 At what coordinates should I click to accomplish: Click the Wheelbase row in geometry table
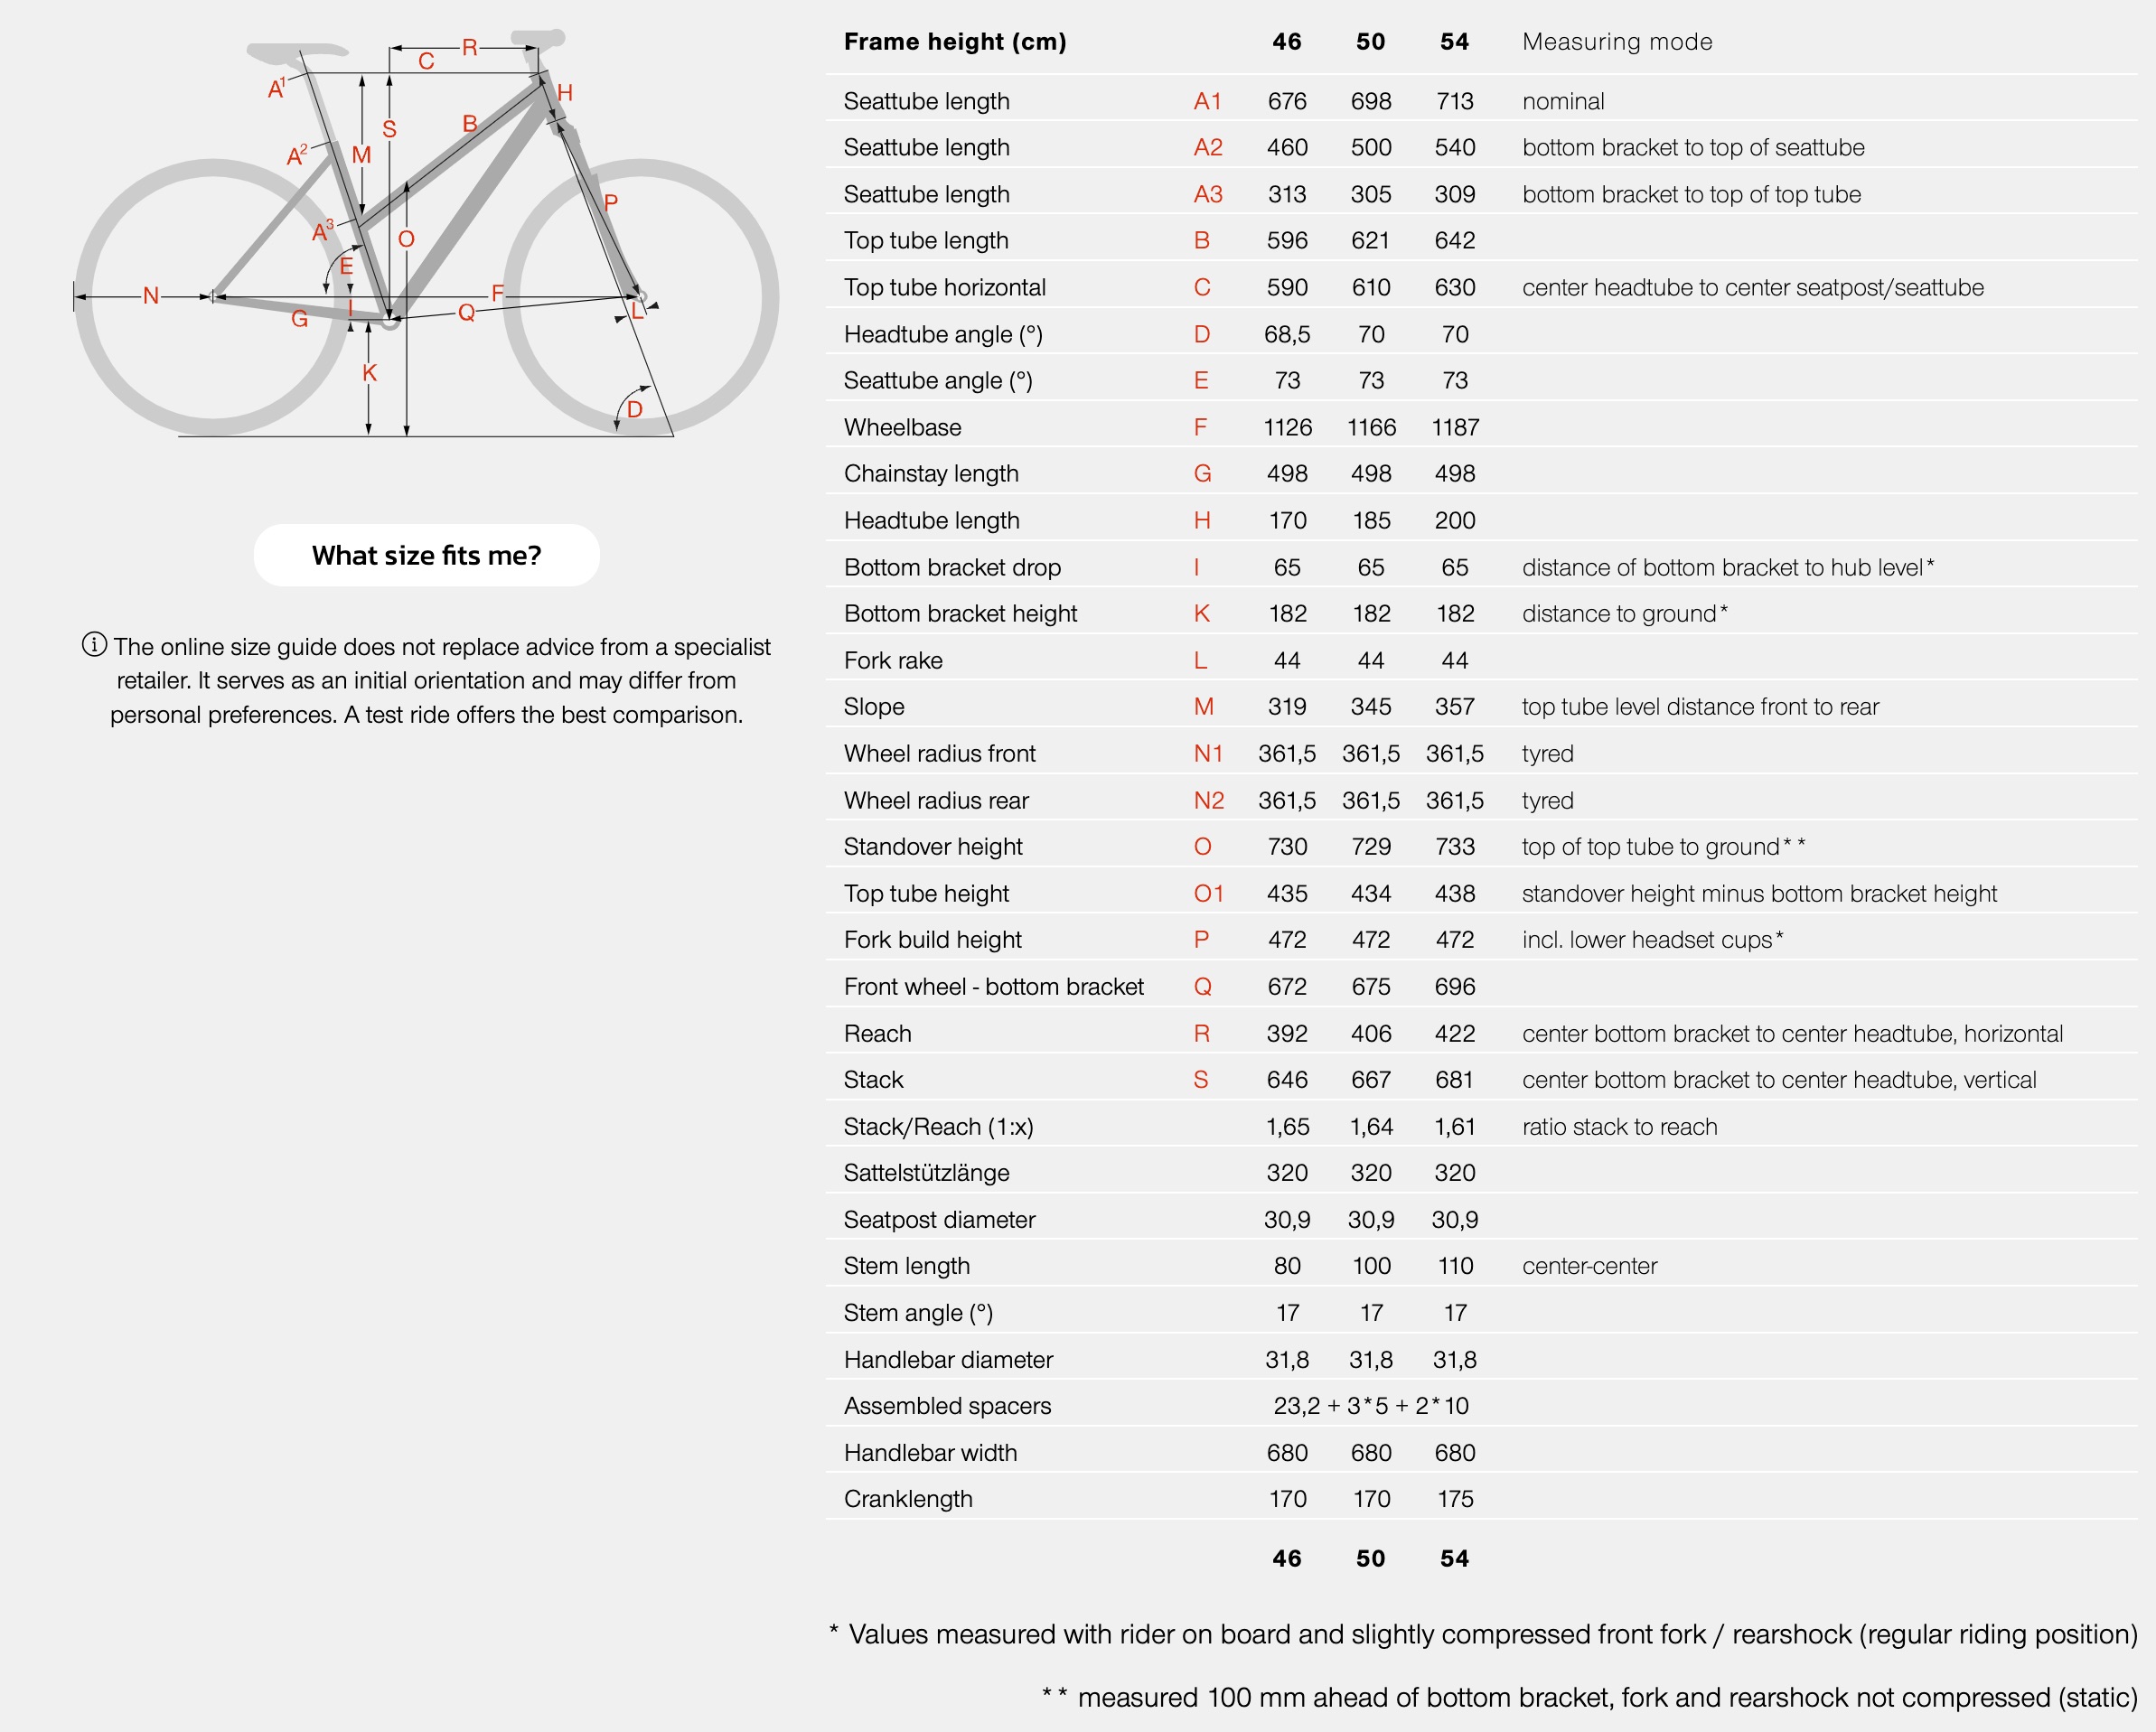(x=1481, y=427)
